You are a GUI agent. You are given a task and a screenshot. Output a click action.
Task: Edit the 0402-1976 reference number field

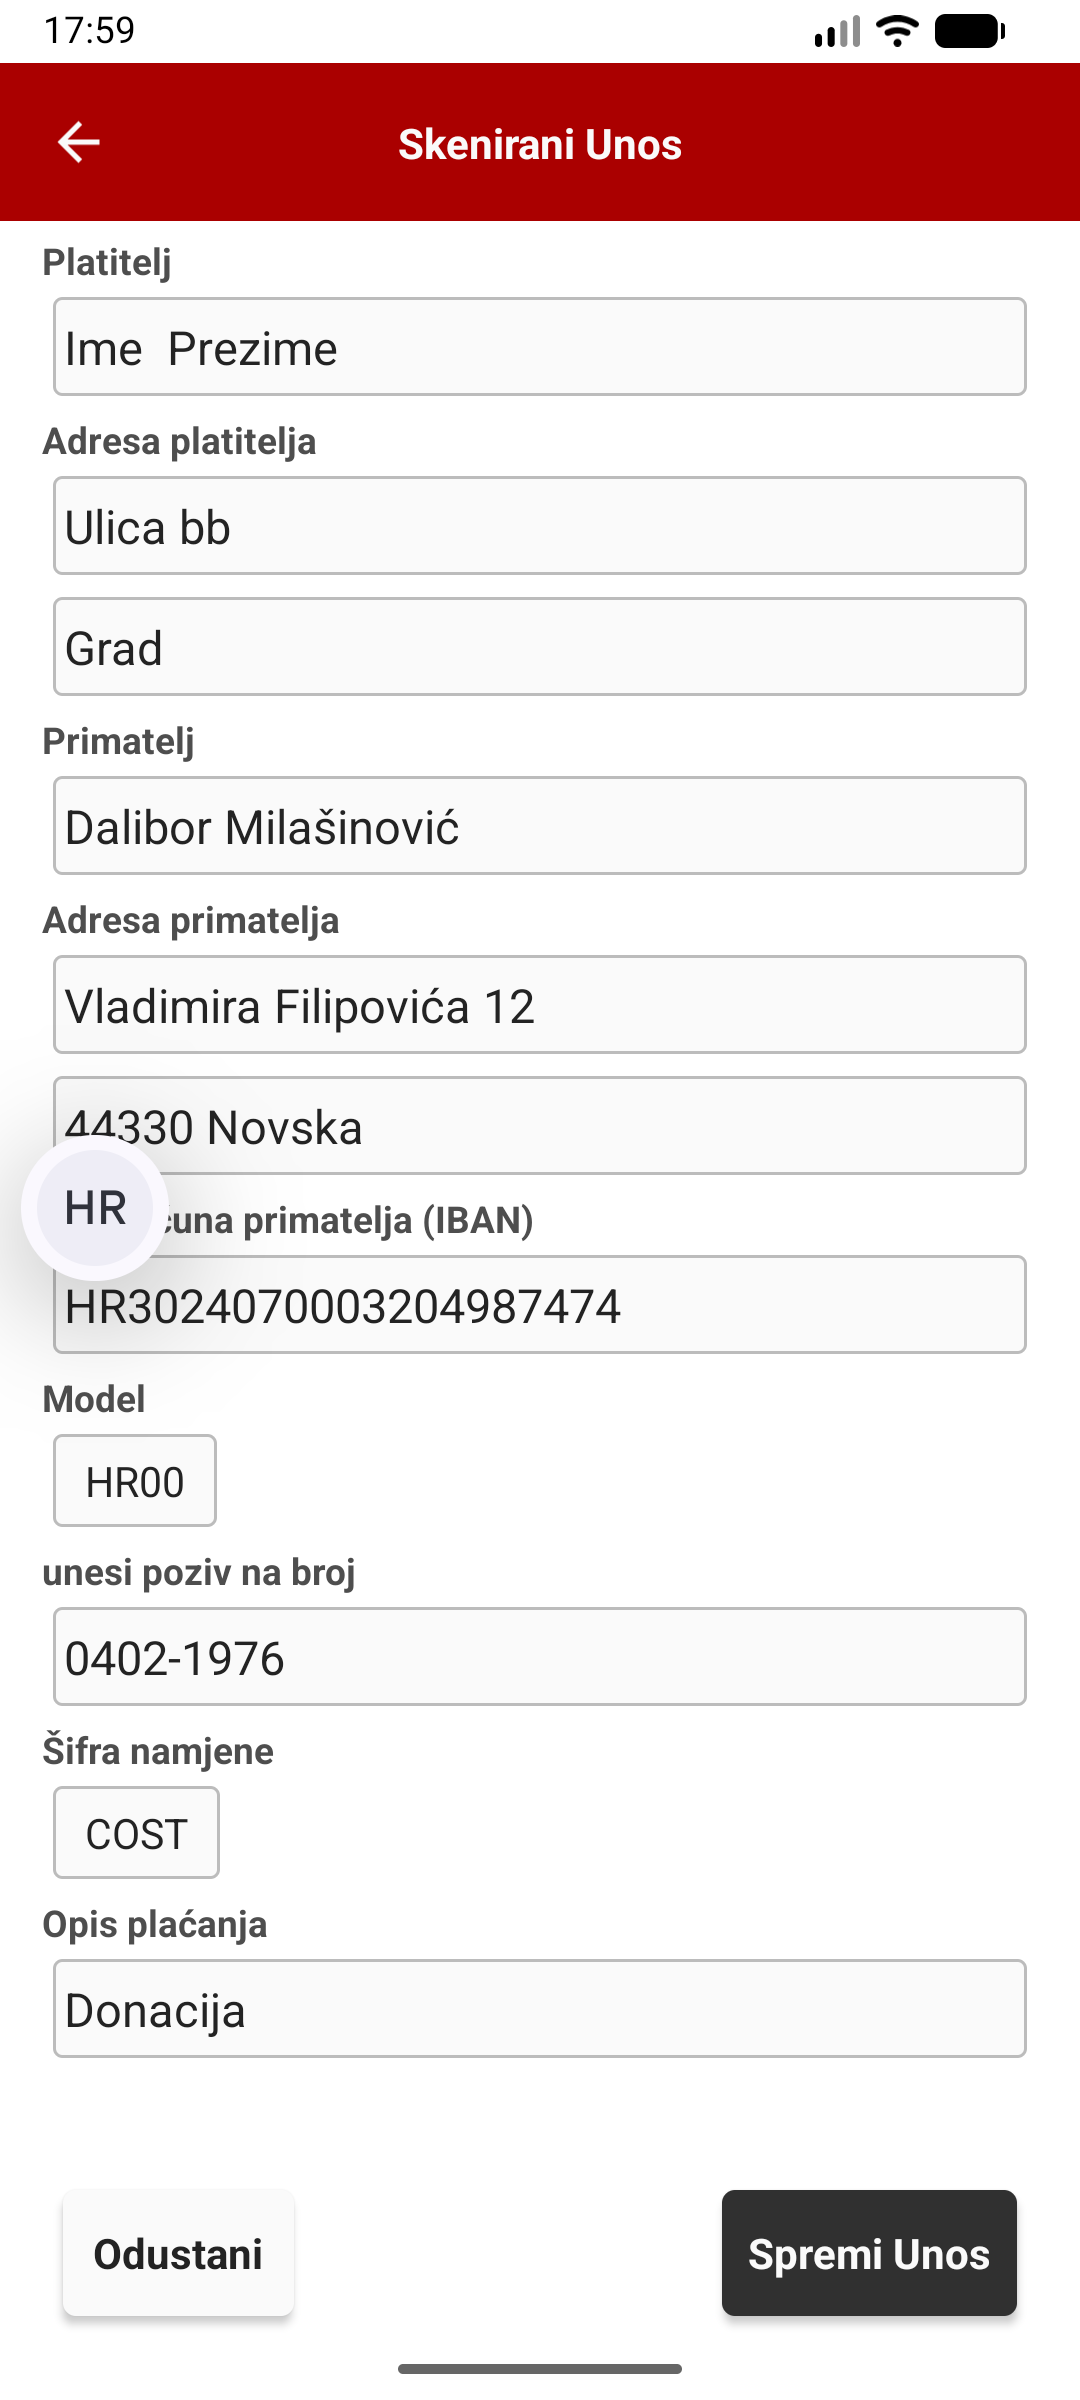point(540,1657)
